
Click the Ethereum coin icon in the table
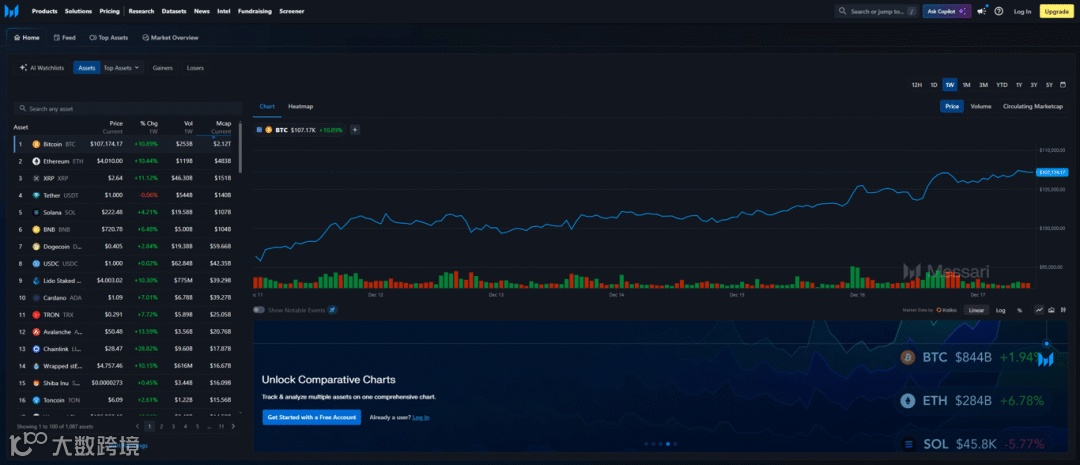[37, 161]
